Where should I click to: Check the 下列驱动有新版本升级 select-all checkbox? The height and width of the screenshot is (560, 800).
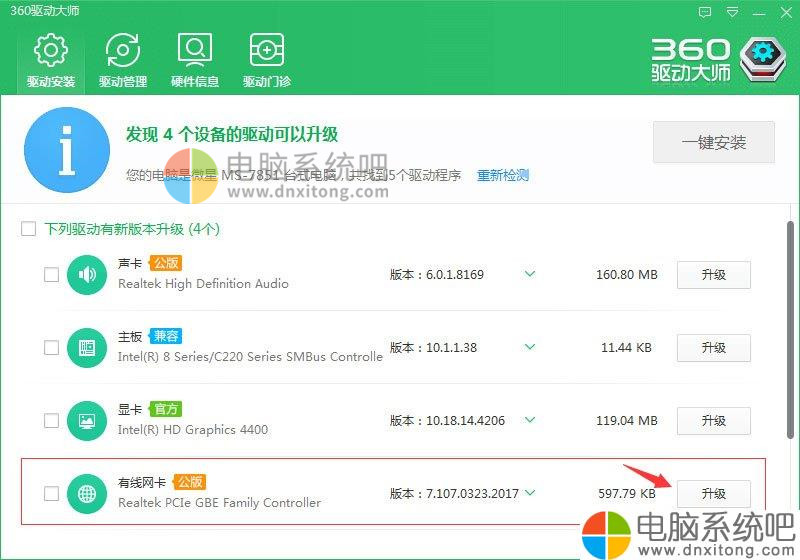click(29, 228)
